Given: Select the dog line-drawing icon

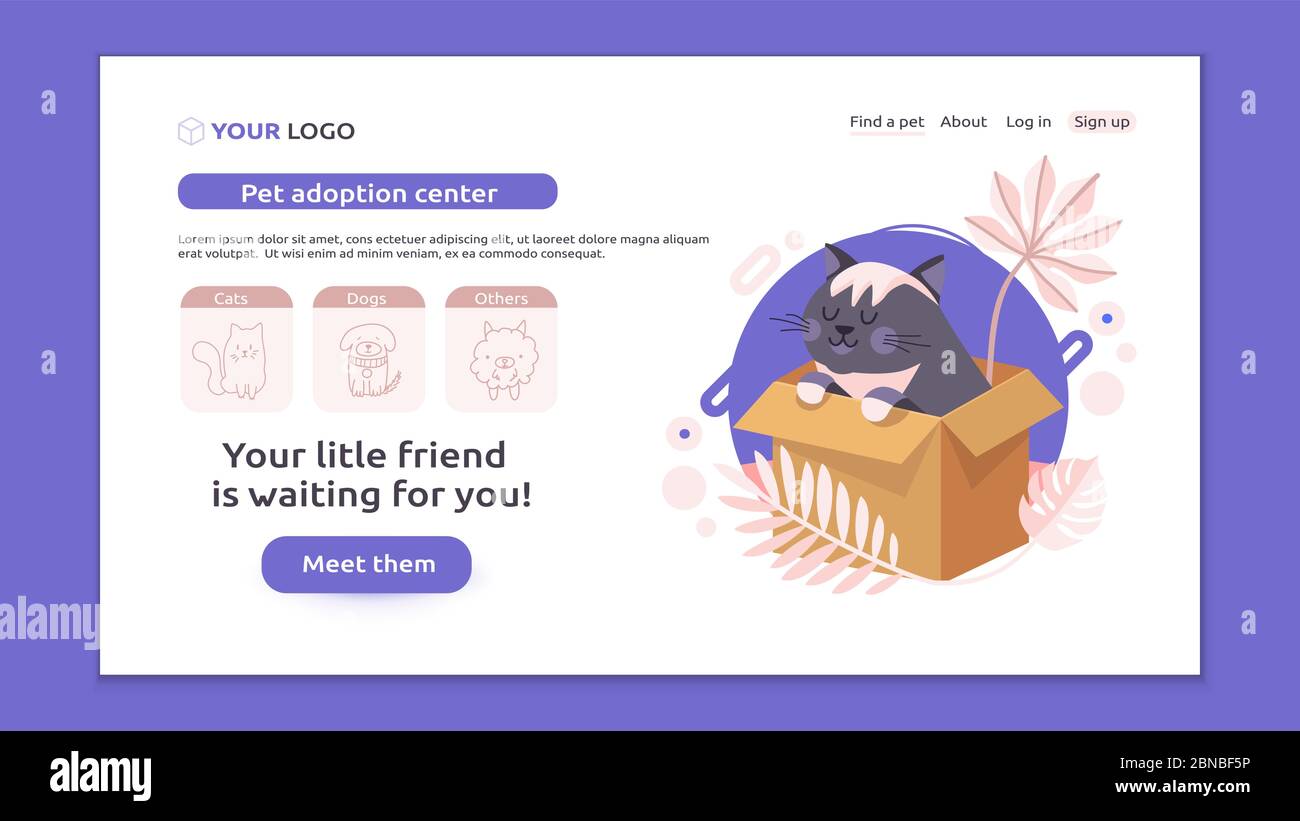Looking at the screenshot, I should [x=368, y=360].
